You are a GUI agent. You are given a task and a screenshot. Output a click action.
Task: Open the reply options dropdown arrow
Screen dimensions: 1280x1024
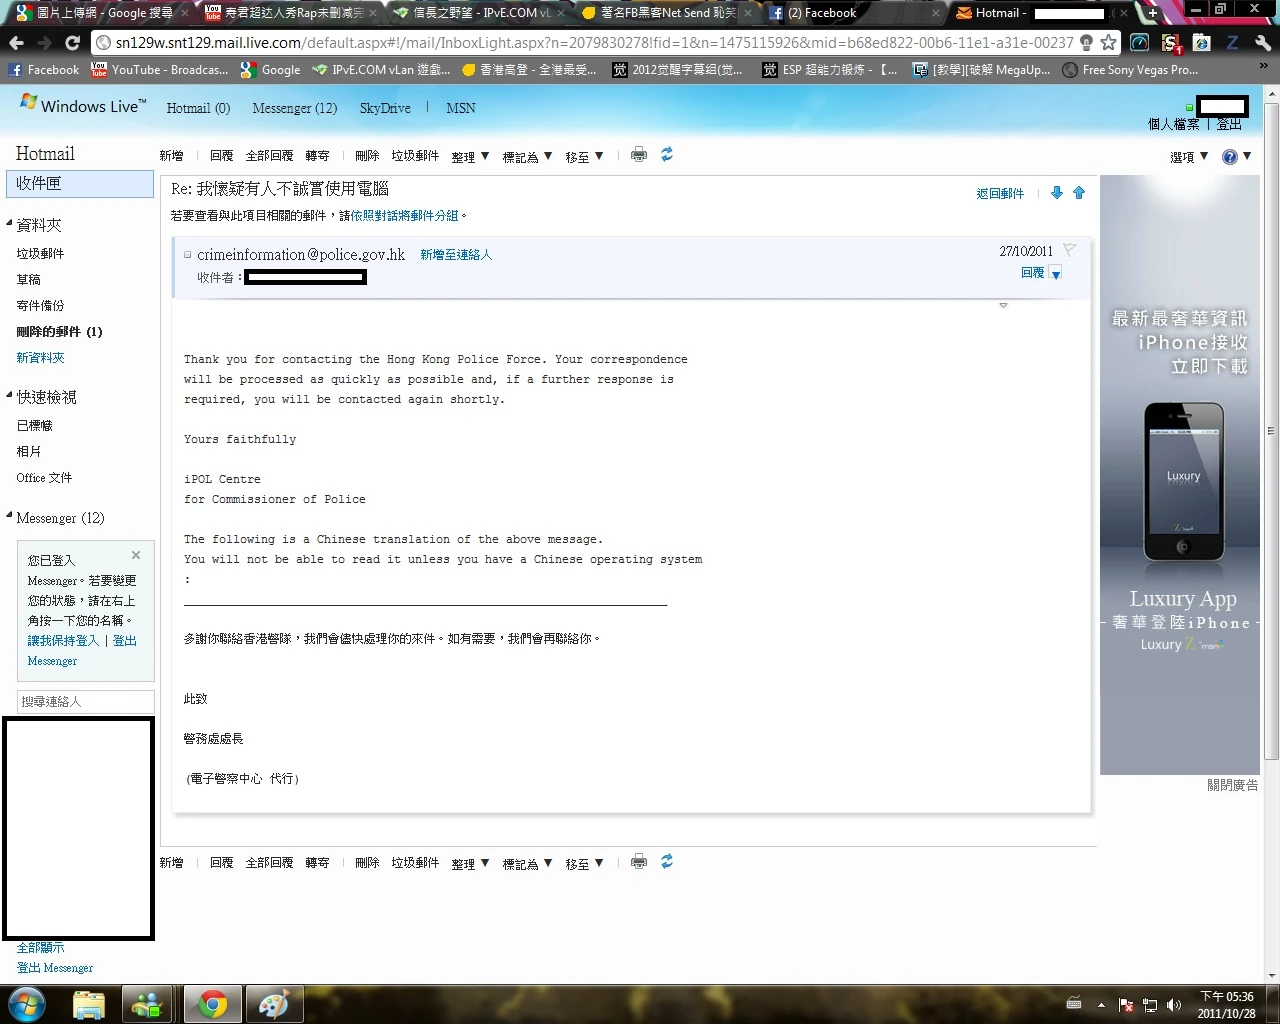tap(1056, 274)
